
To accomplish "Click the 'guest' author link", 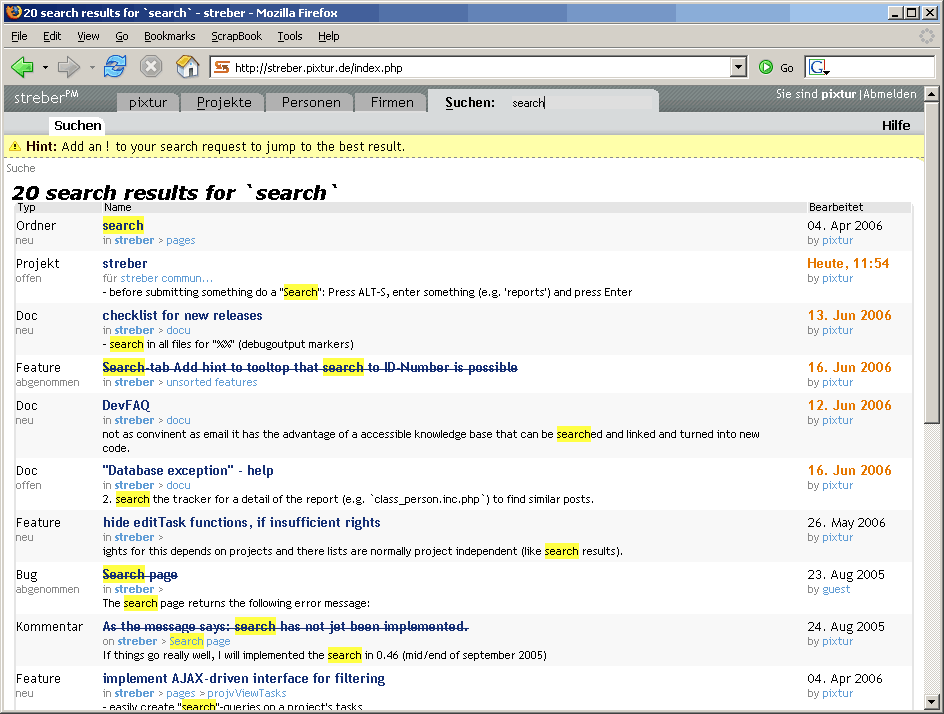I will point(836,589).
